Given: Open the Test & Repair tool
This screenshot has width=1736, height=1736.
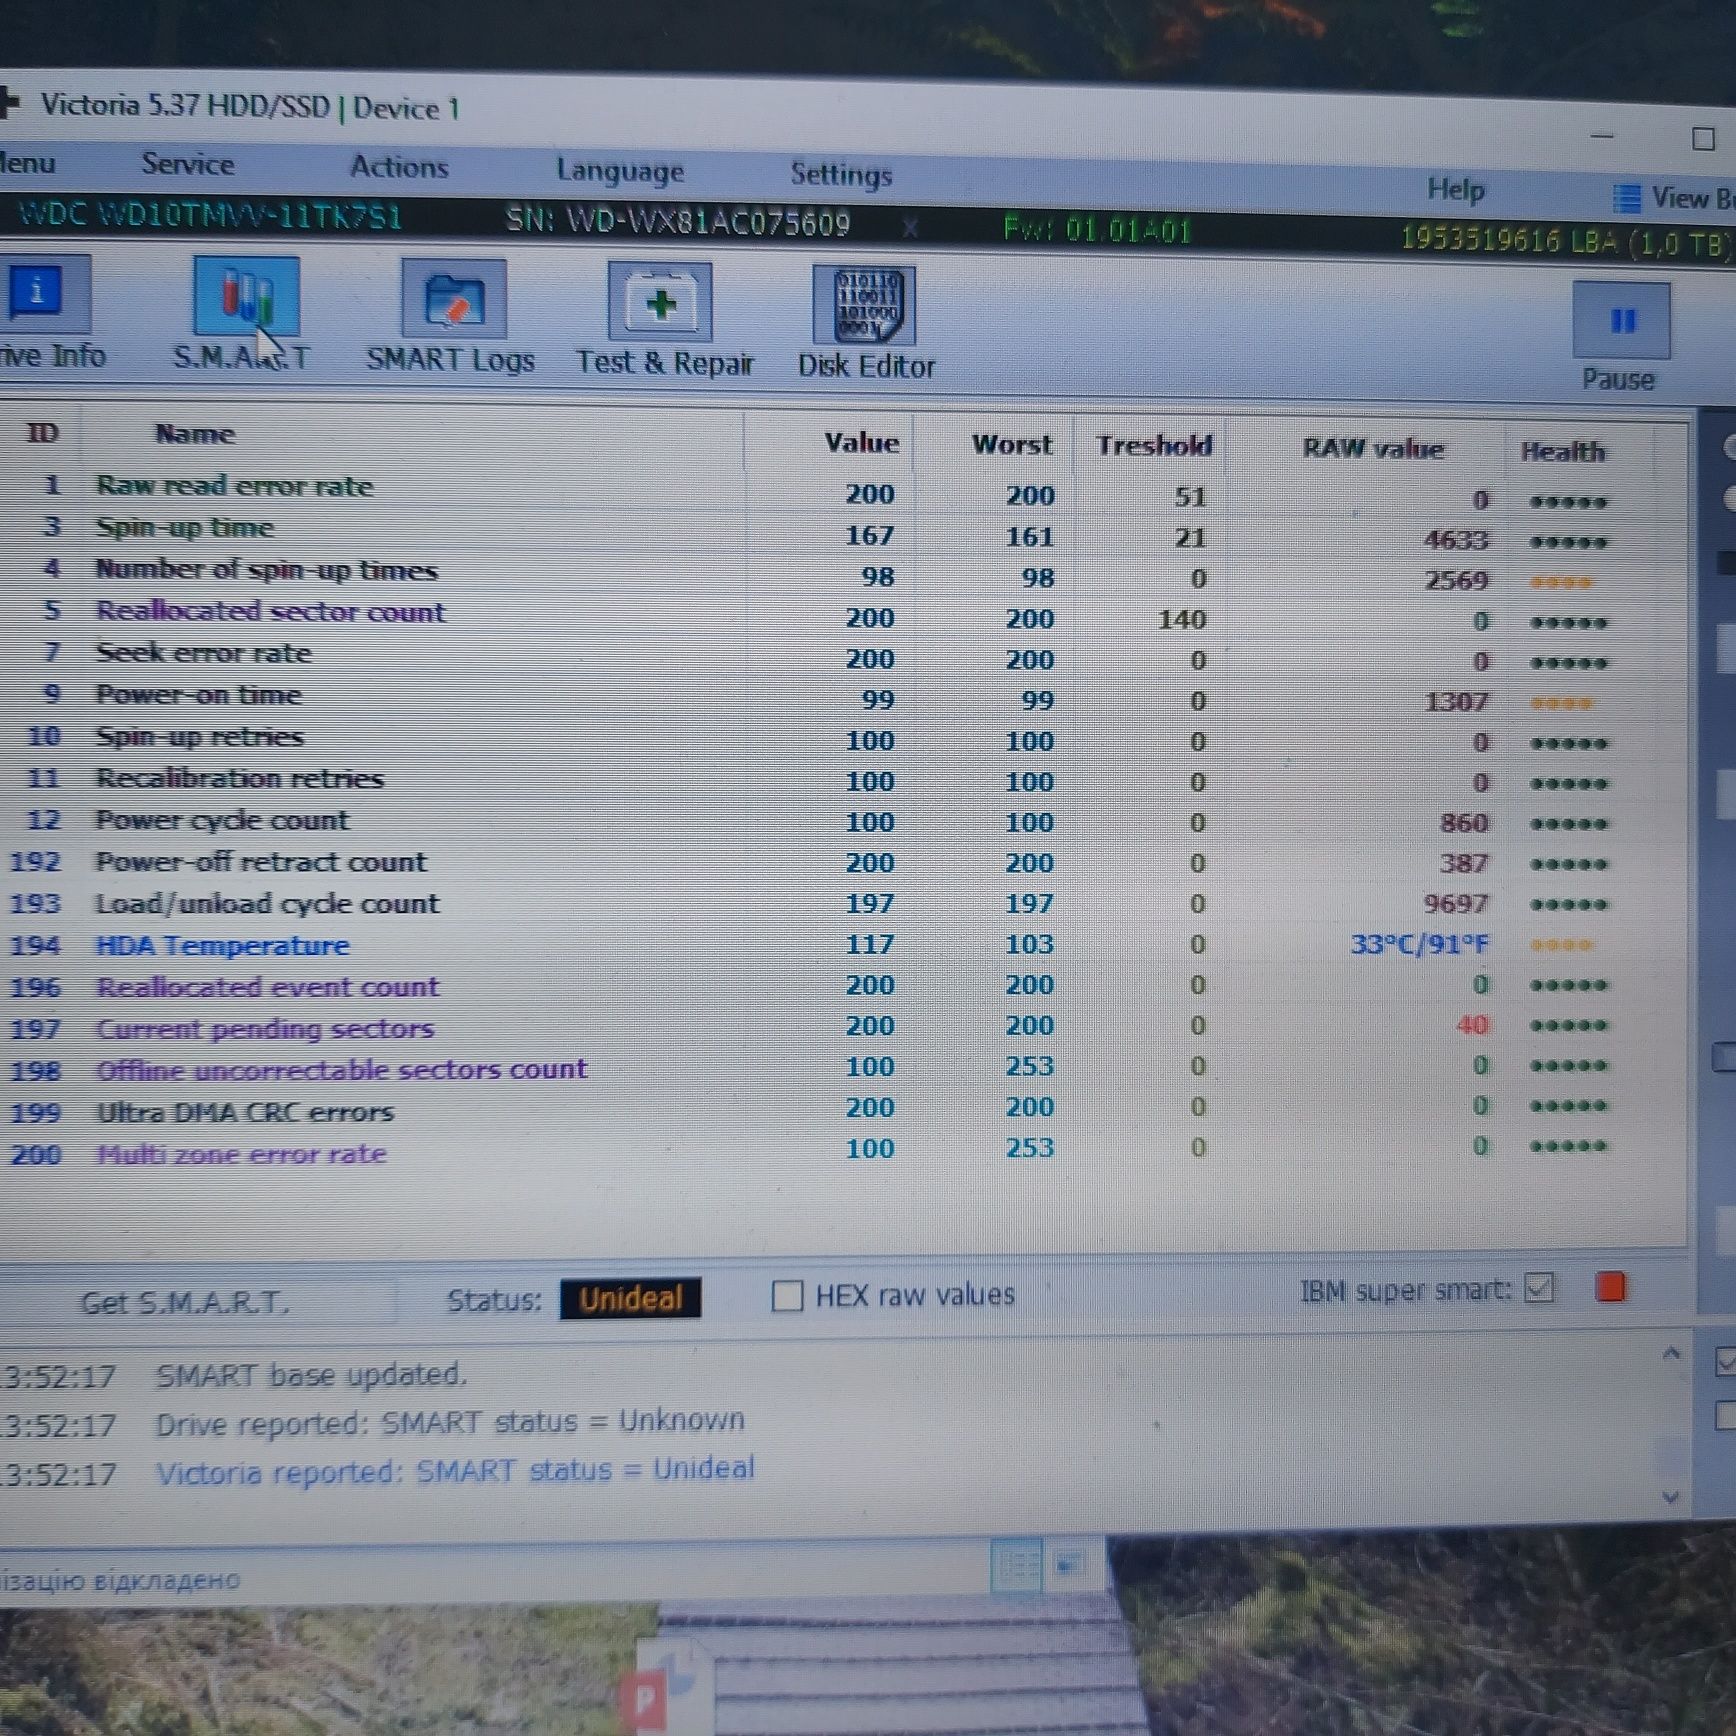Looking at the screenshot, I should [660, 302].
